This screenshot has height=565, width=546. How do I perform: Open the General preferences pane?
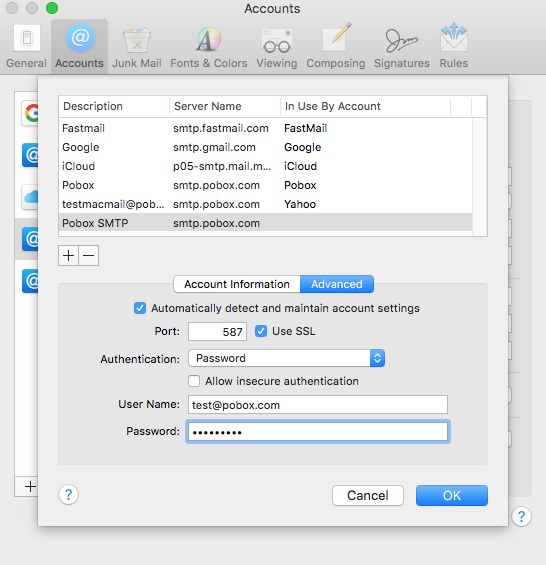26,46
